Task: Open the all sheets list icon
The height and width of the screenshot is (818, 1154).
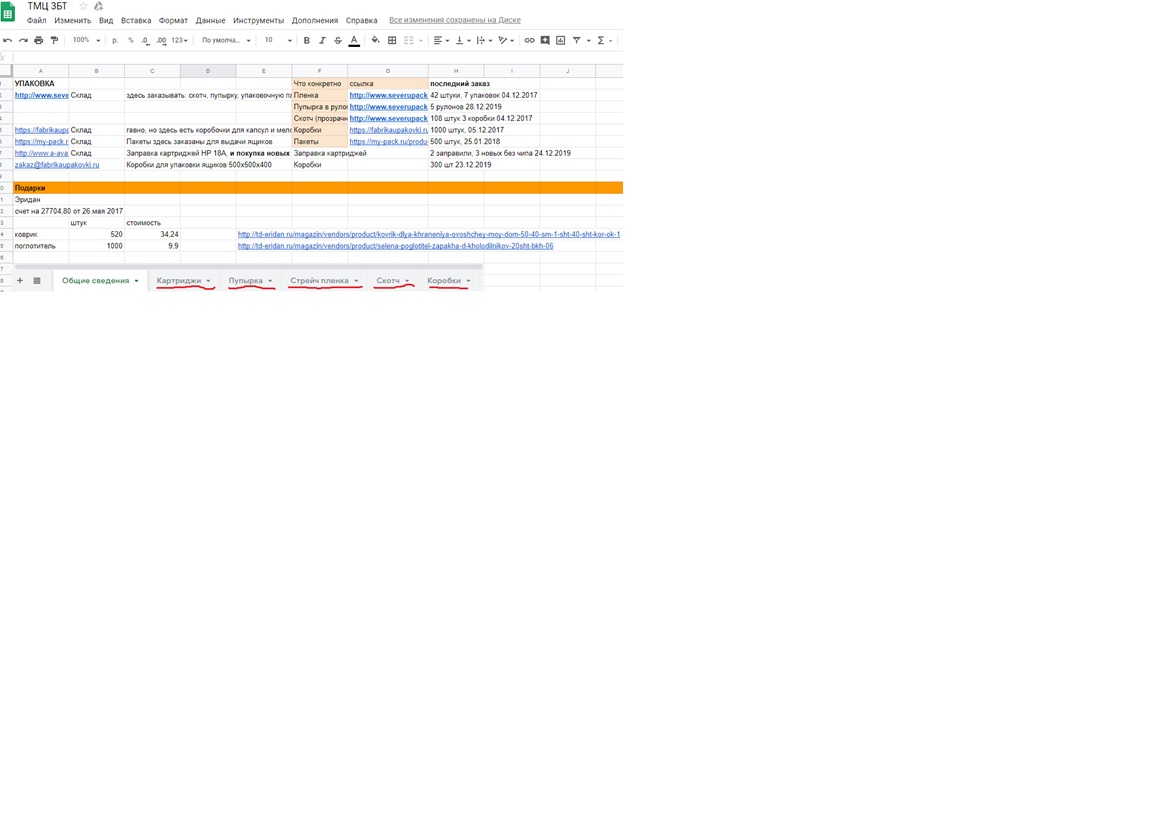Action: (x=37, y=281)
